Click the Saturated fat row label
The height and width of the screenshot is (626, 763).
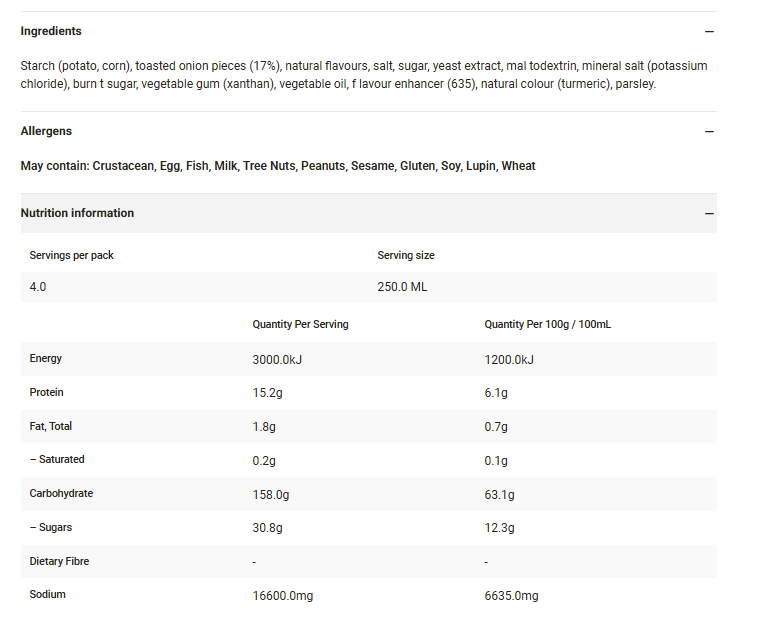57,459
